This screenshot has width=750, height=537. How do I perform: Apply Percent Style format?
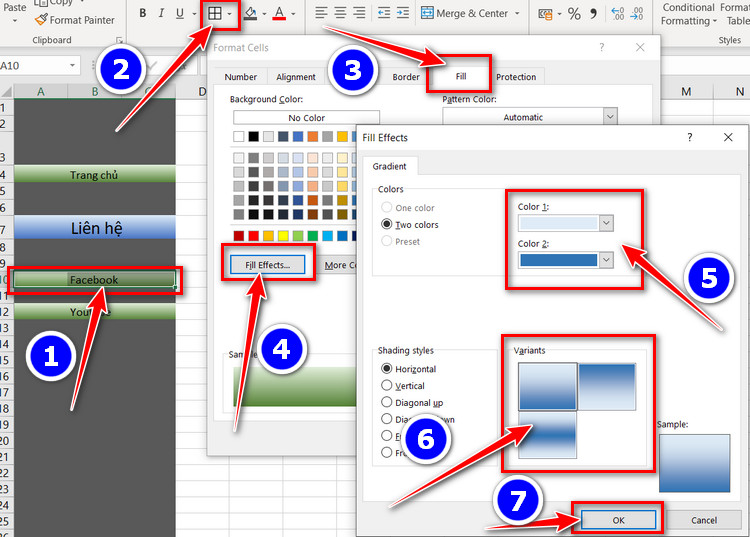574,14
